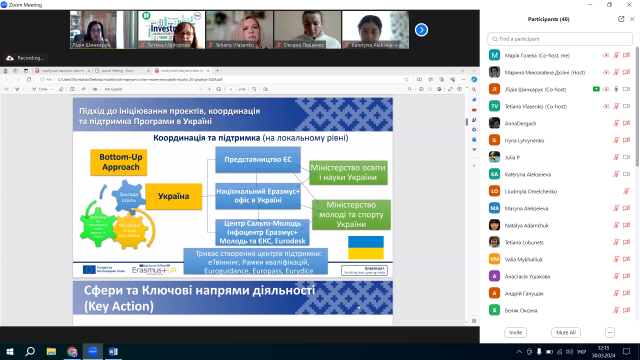
Task: Click the PDF page number field
Action: 230,89
